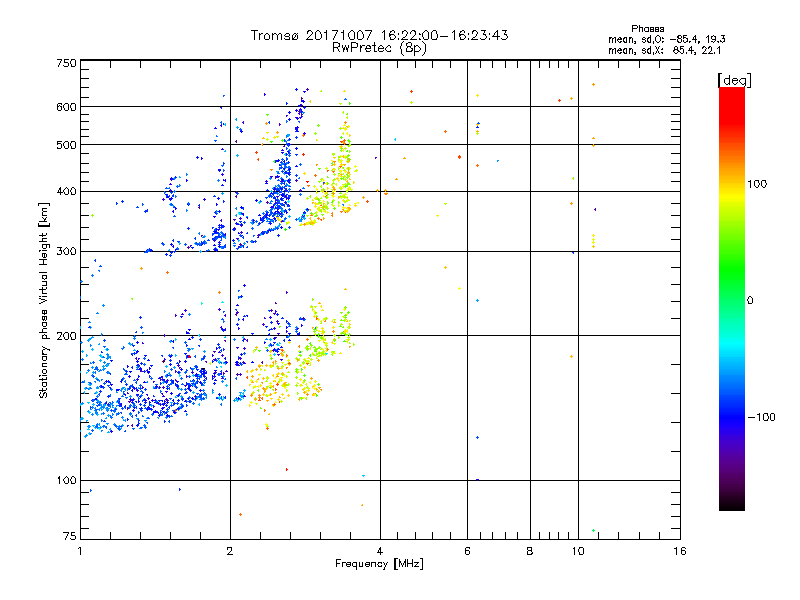This screenshot has width=800, height=600.
Task: Click the colorbar tick label '0'
Action: [x=750, y=301]
